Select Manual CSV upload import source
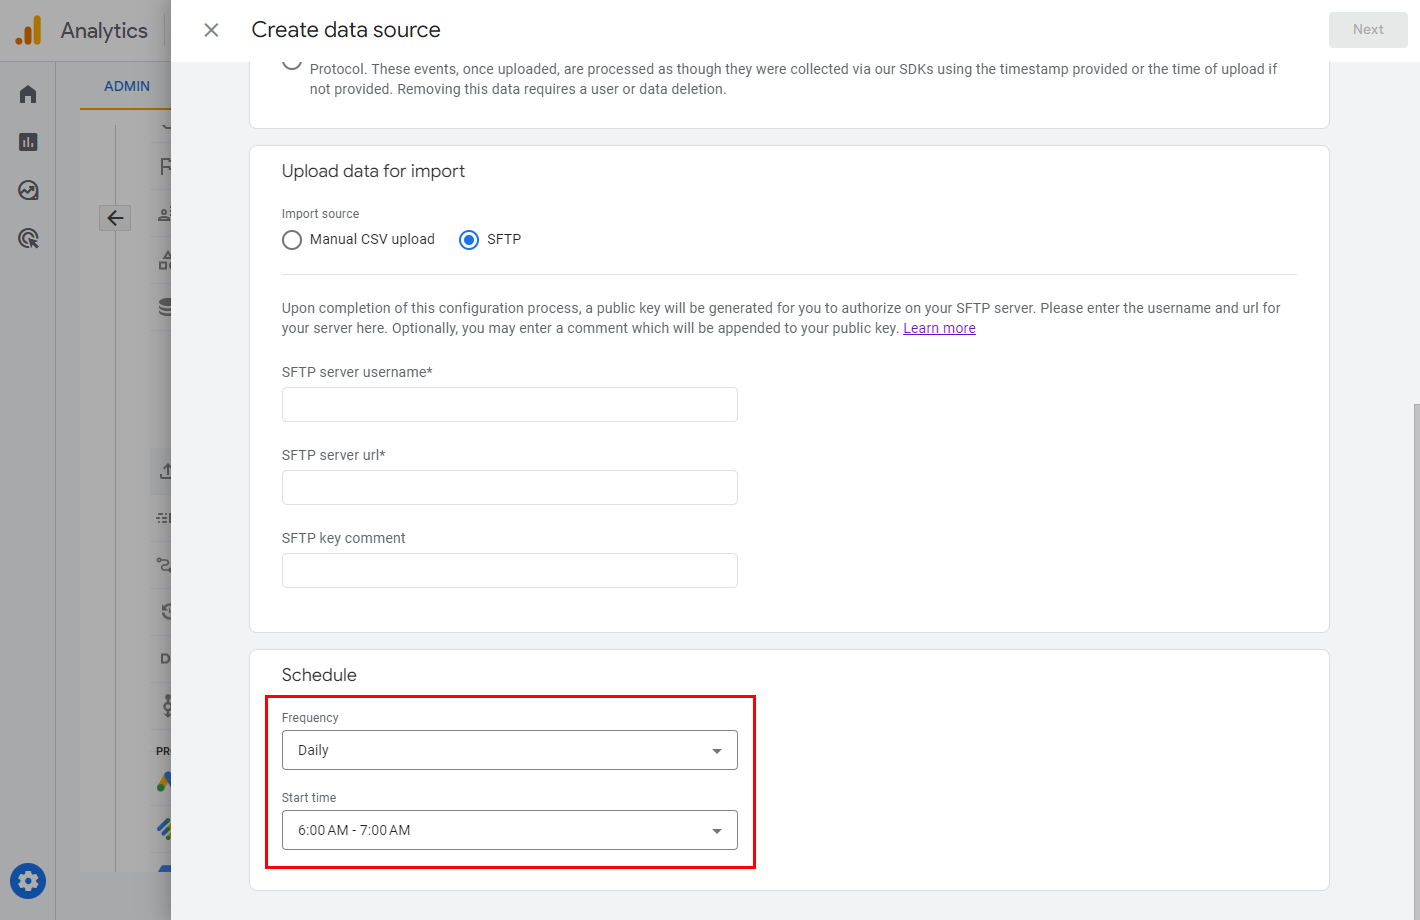This screenshot has width=1420, height=920. pyautogui.click(x=292, y=240)
